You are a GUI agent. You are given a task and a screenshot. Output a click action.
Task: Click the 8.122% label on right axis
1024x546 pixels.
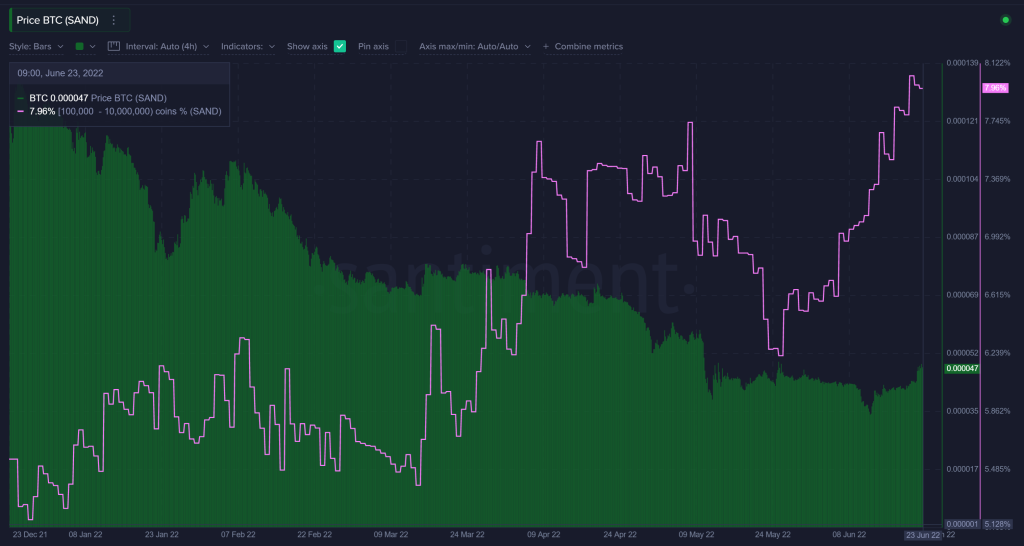(997, 63)
